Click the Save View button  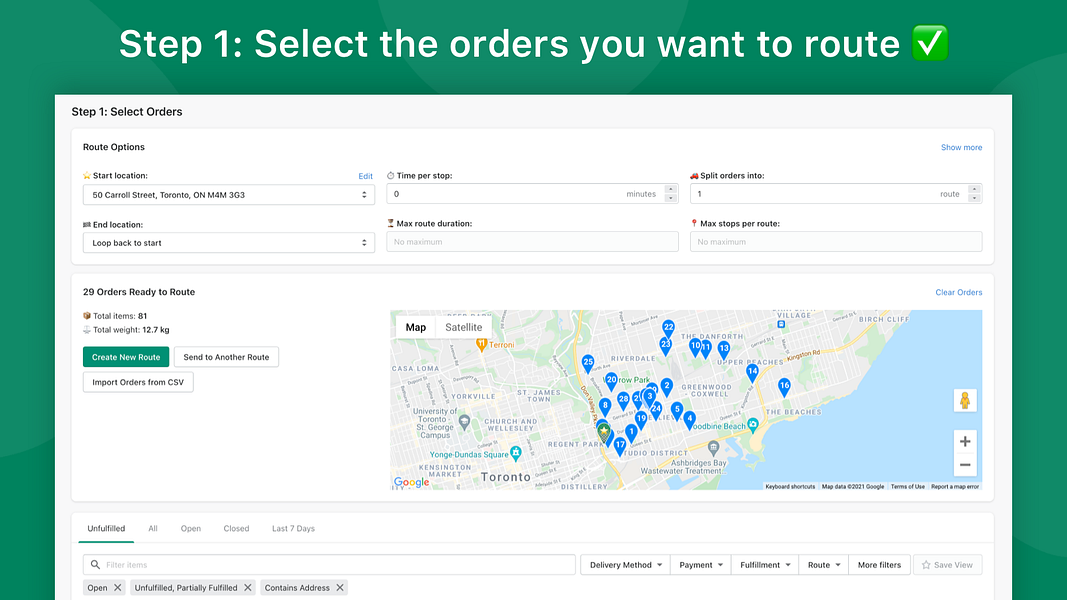point(947,565)
